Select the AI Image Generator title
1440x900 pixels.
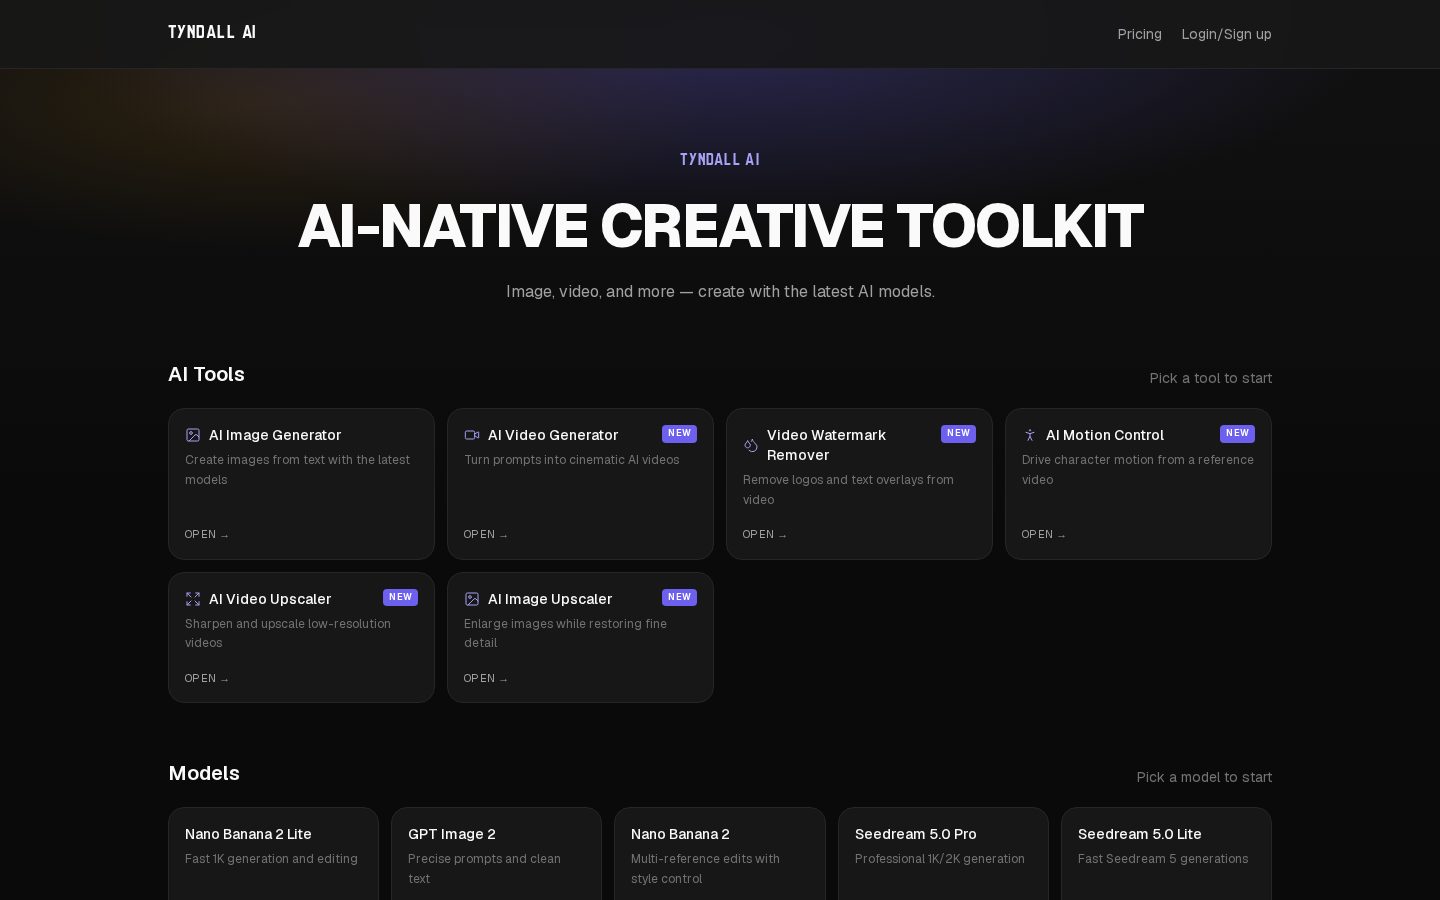coord(275,435)
